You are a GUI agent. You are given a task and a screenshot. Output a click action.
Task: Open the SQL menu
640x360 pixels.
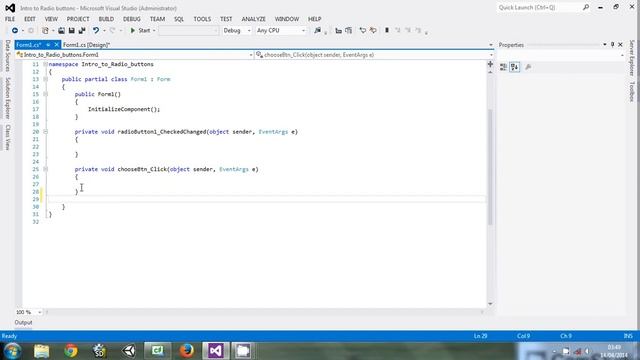point(179,19)
